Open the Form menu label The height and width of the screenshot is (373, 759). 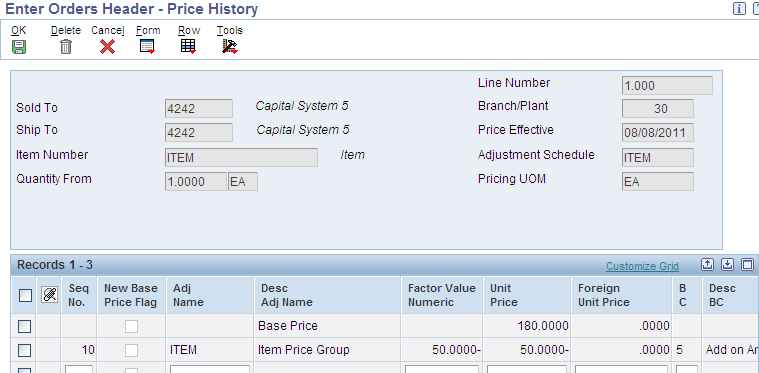tap(148, 30)
